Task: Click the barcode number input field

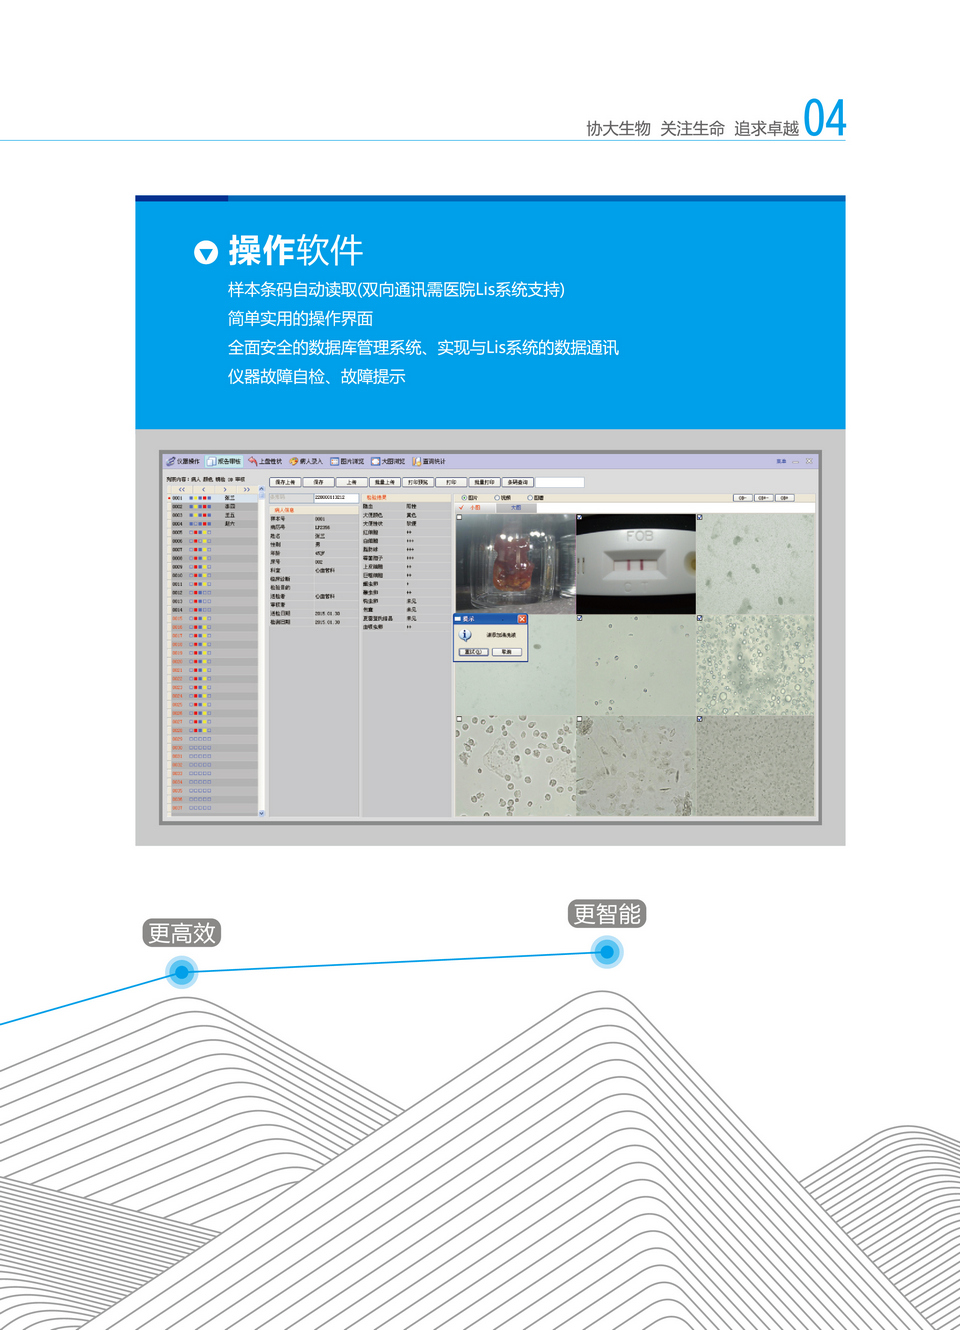Action: click(335, 497)
